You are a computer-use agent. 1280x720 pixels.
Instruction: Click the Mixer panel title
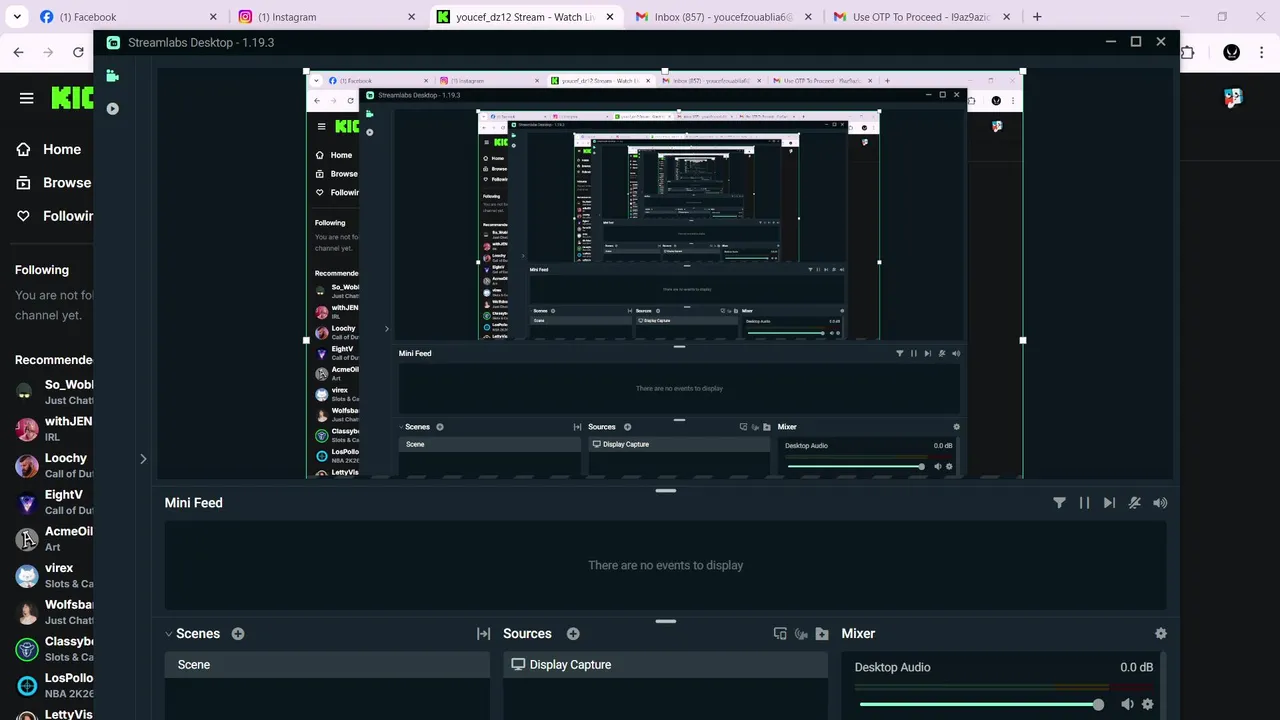point(858,634)
